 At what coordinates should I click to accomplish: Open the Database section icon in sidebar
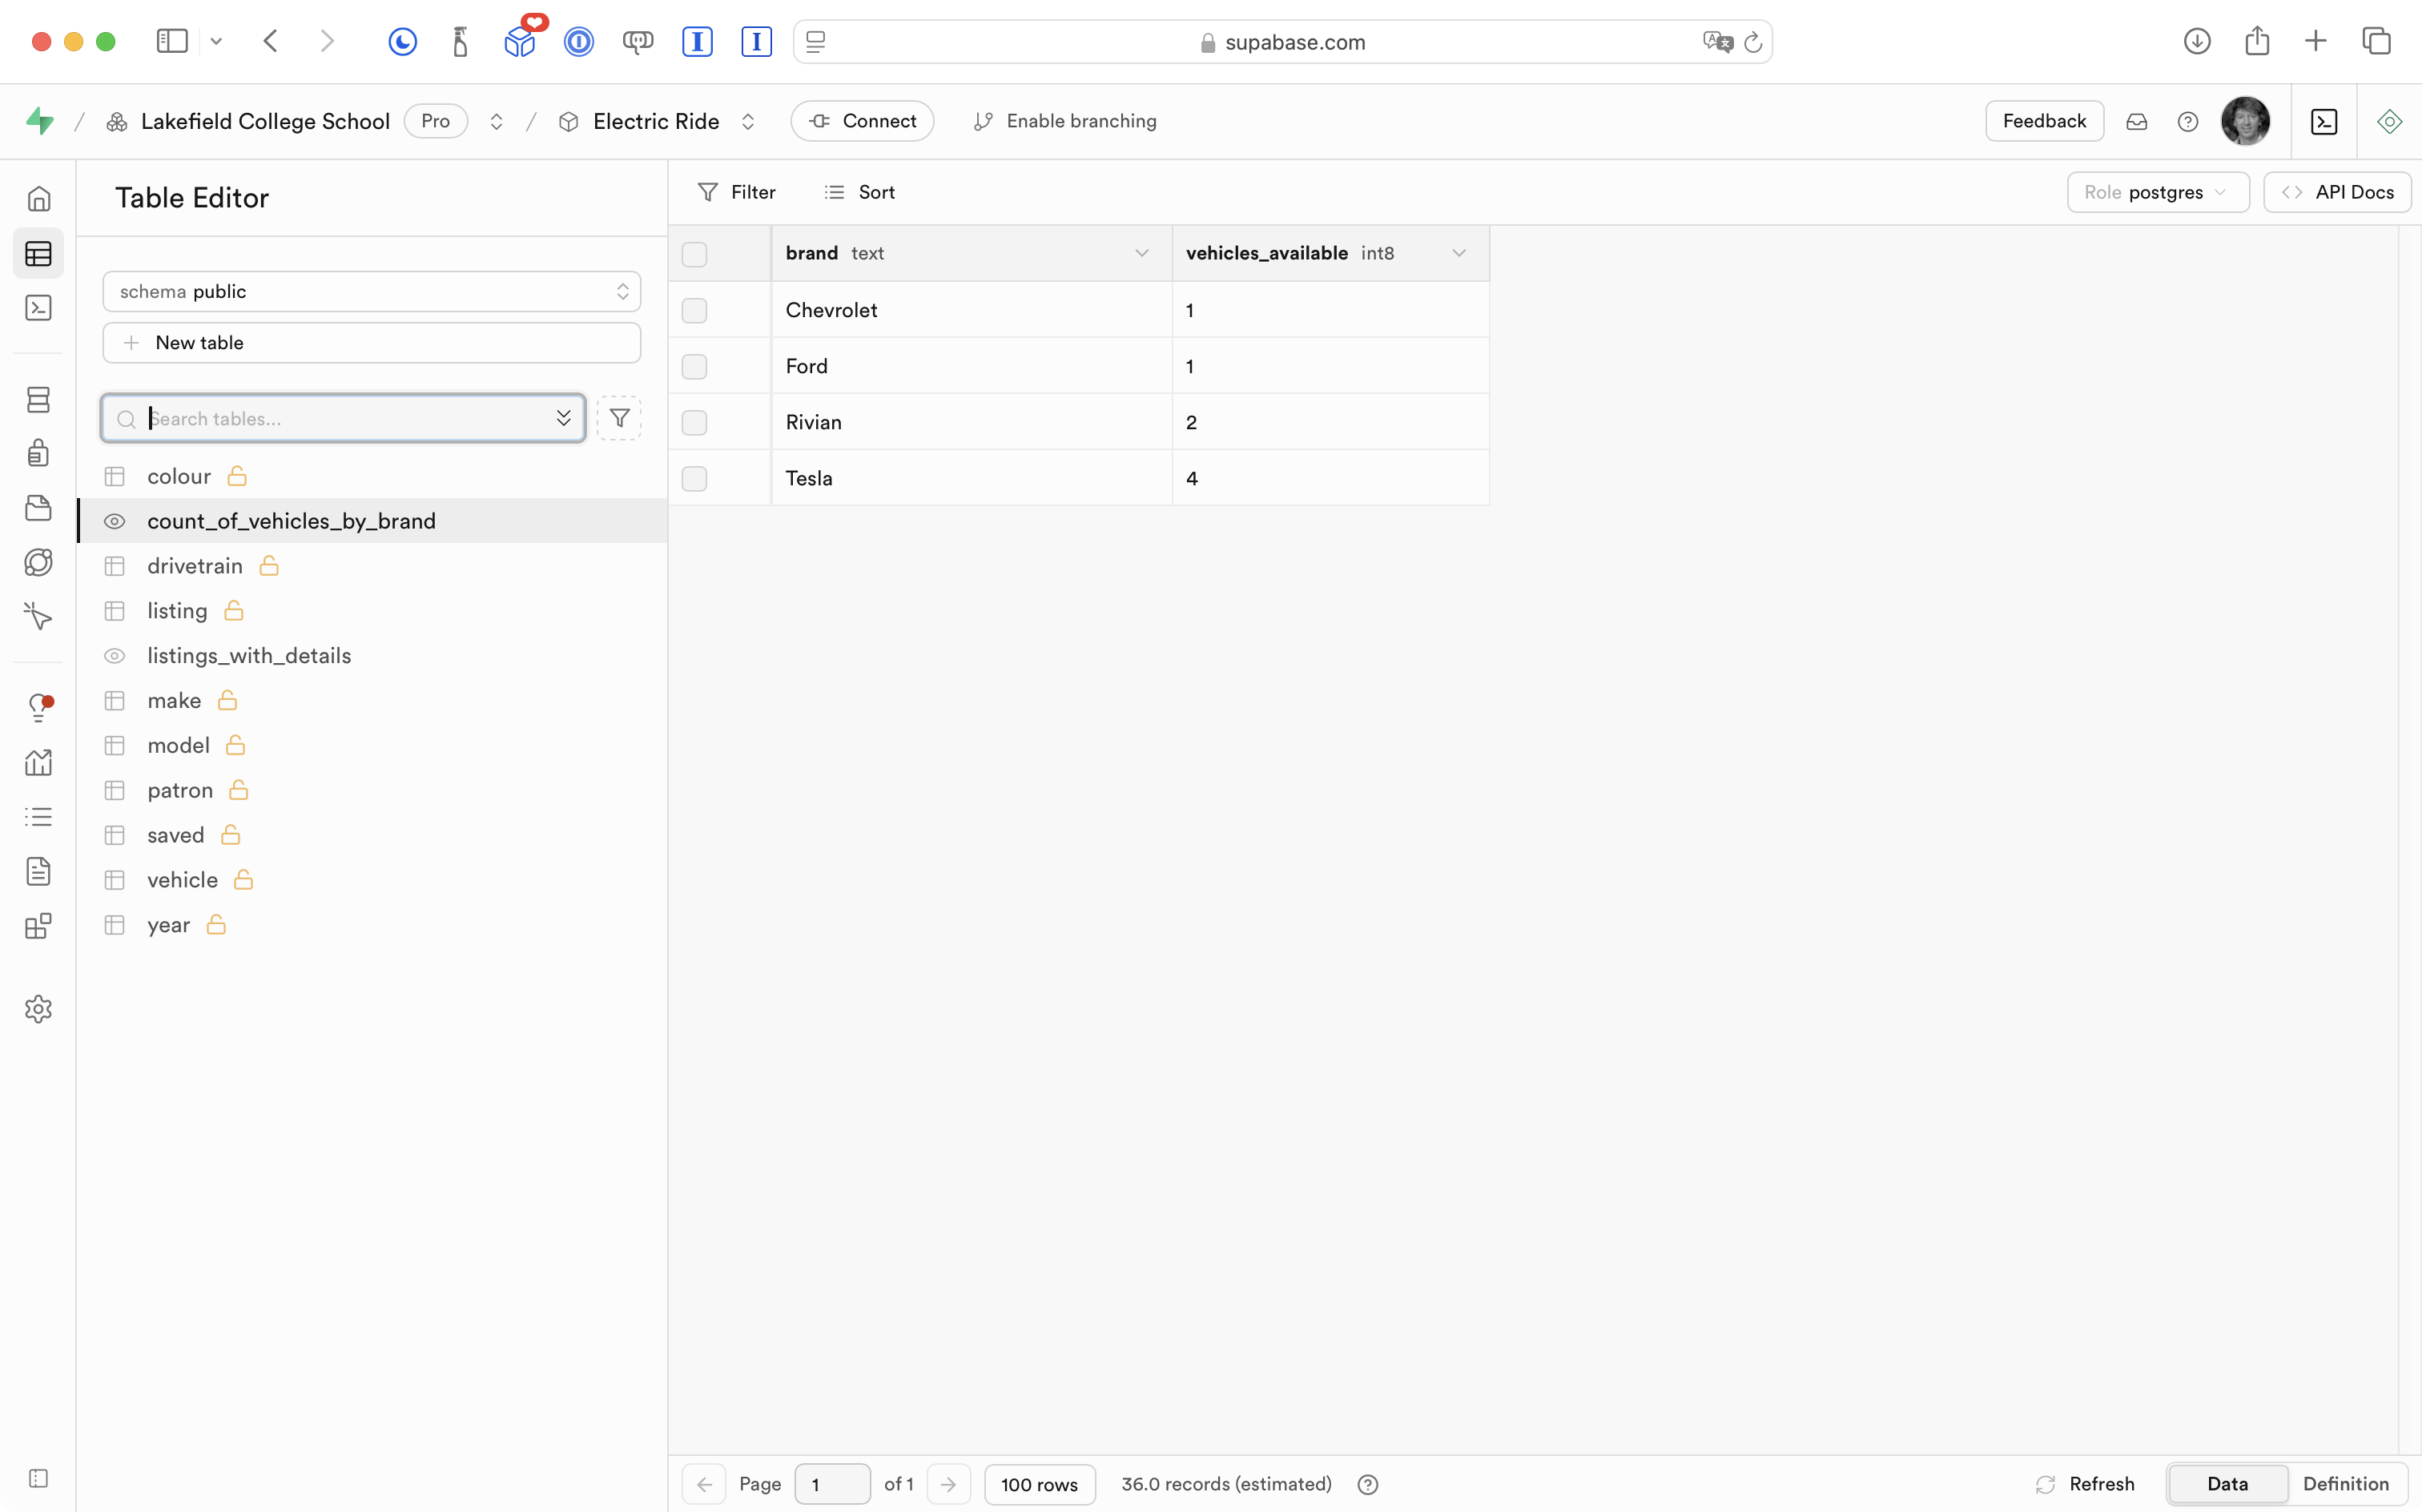(38, 400)
